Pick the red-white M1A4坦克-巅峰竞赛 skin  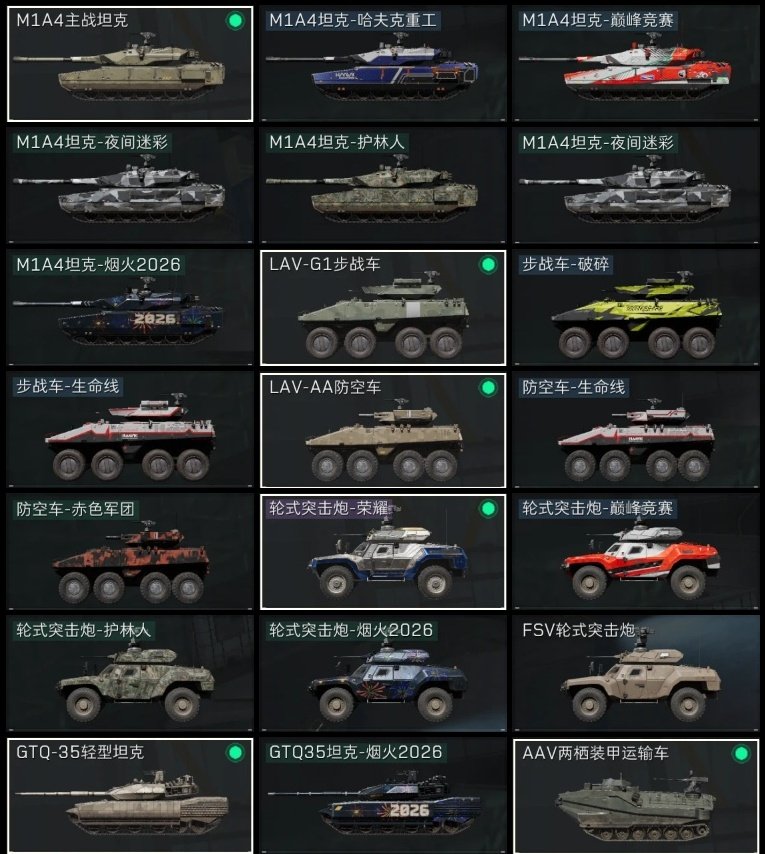[x=636, y=64]
